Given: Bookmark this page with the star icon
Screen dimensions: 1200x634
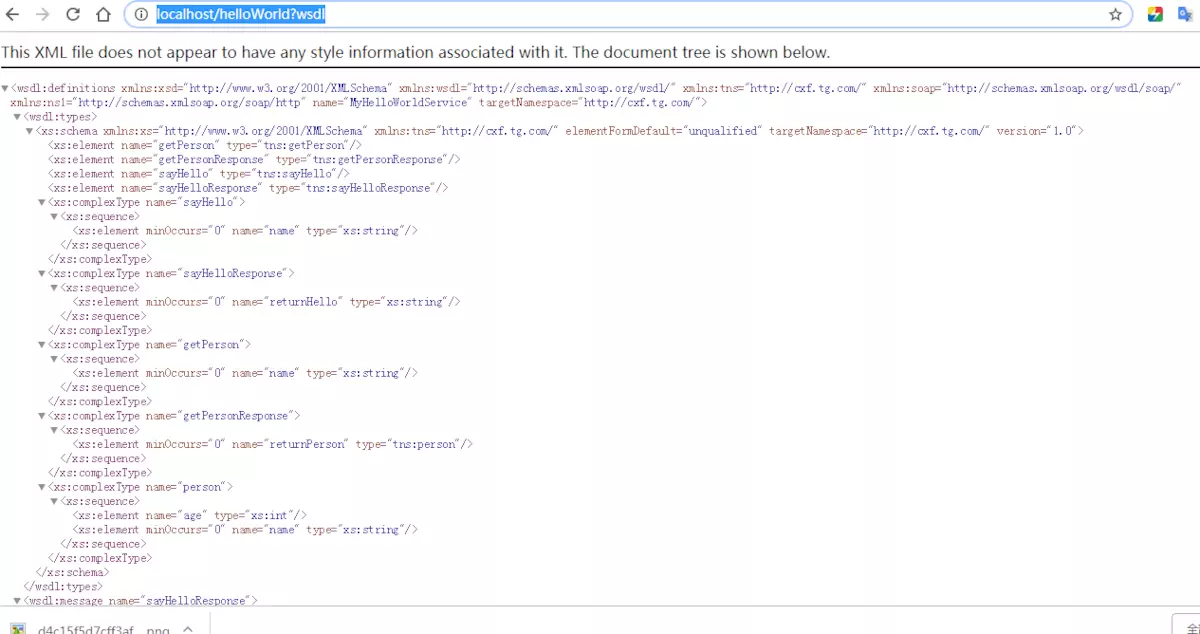Looking at the screenshot, I should (1115, 15).
